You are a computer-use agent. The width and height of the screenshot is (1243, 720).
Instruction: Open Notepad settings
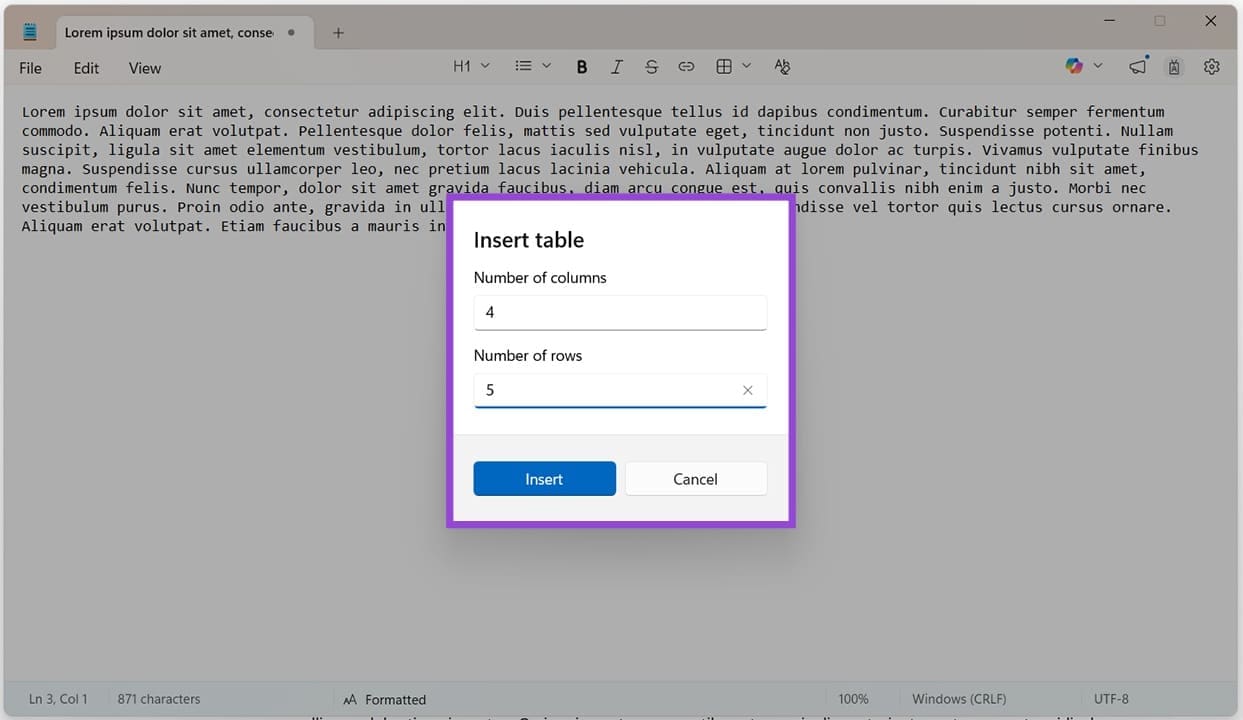1211,66
